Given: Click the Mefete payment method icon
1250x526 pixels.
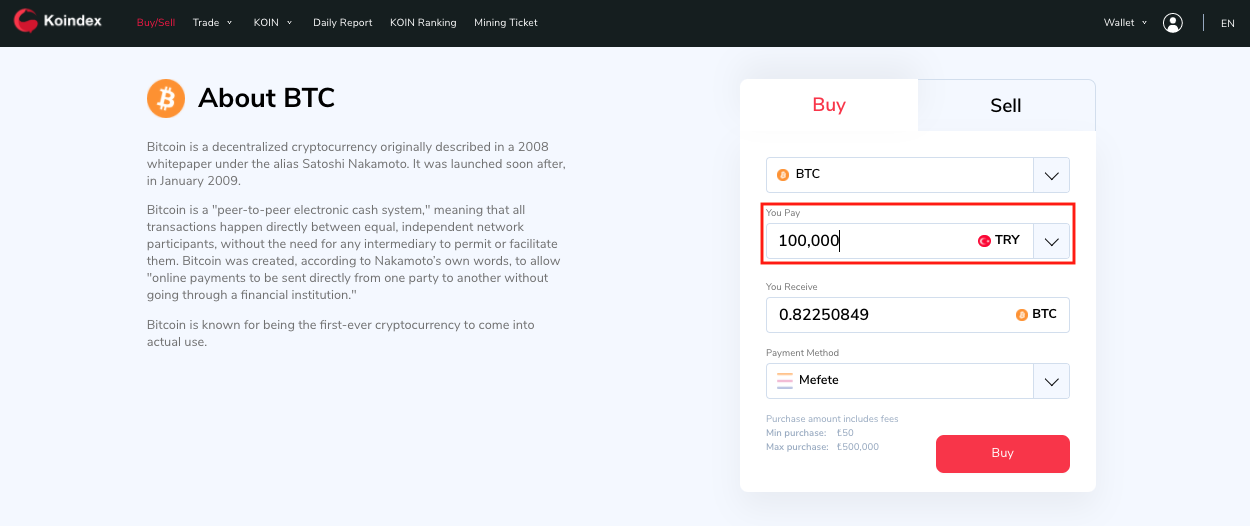Looking at the screenshot, I should point(785,381).
